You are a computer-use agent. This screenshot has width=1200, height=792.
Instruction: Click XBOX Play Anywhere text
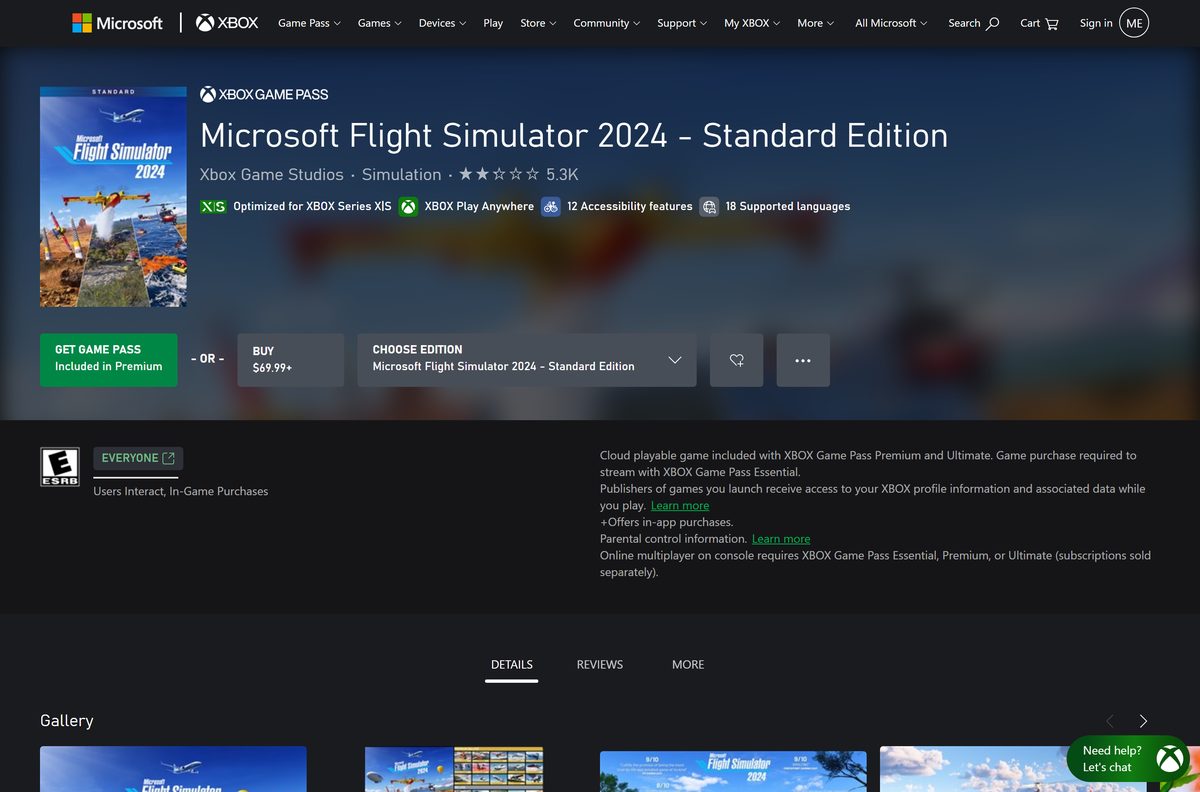[x=479, y=206]
